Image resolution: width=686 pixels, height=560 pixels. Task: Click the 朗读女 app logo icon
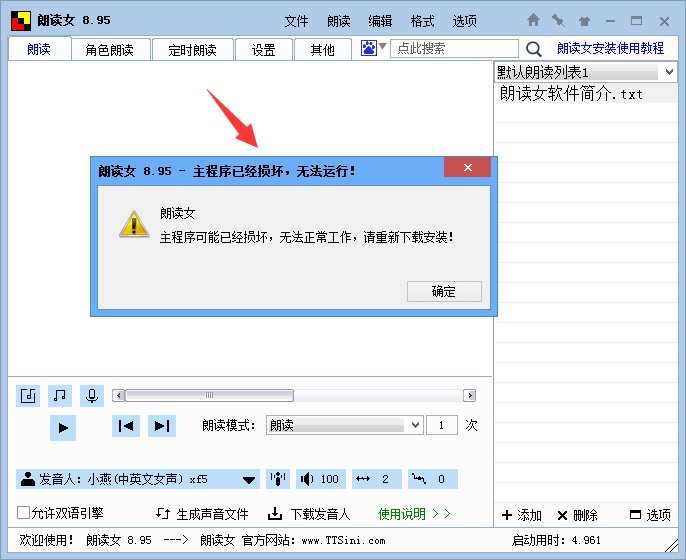(x=21, y=21)
